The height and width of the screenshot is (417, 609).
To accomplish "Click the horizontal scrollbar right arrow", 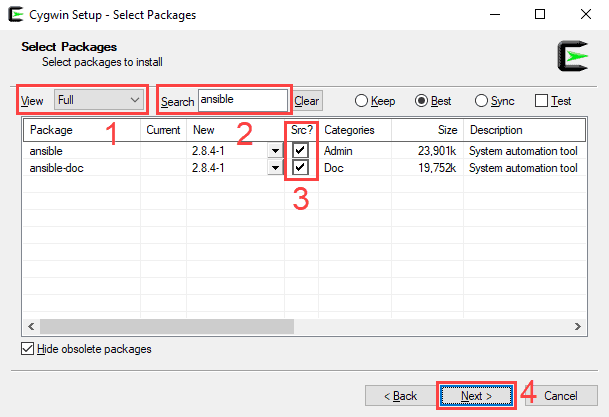I will click(578, 327).
